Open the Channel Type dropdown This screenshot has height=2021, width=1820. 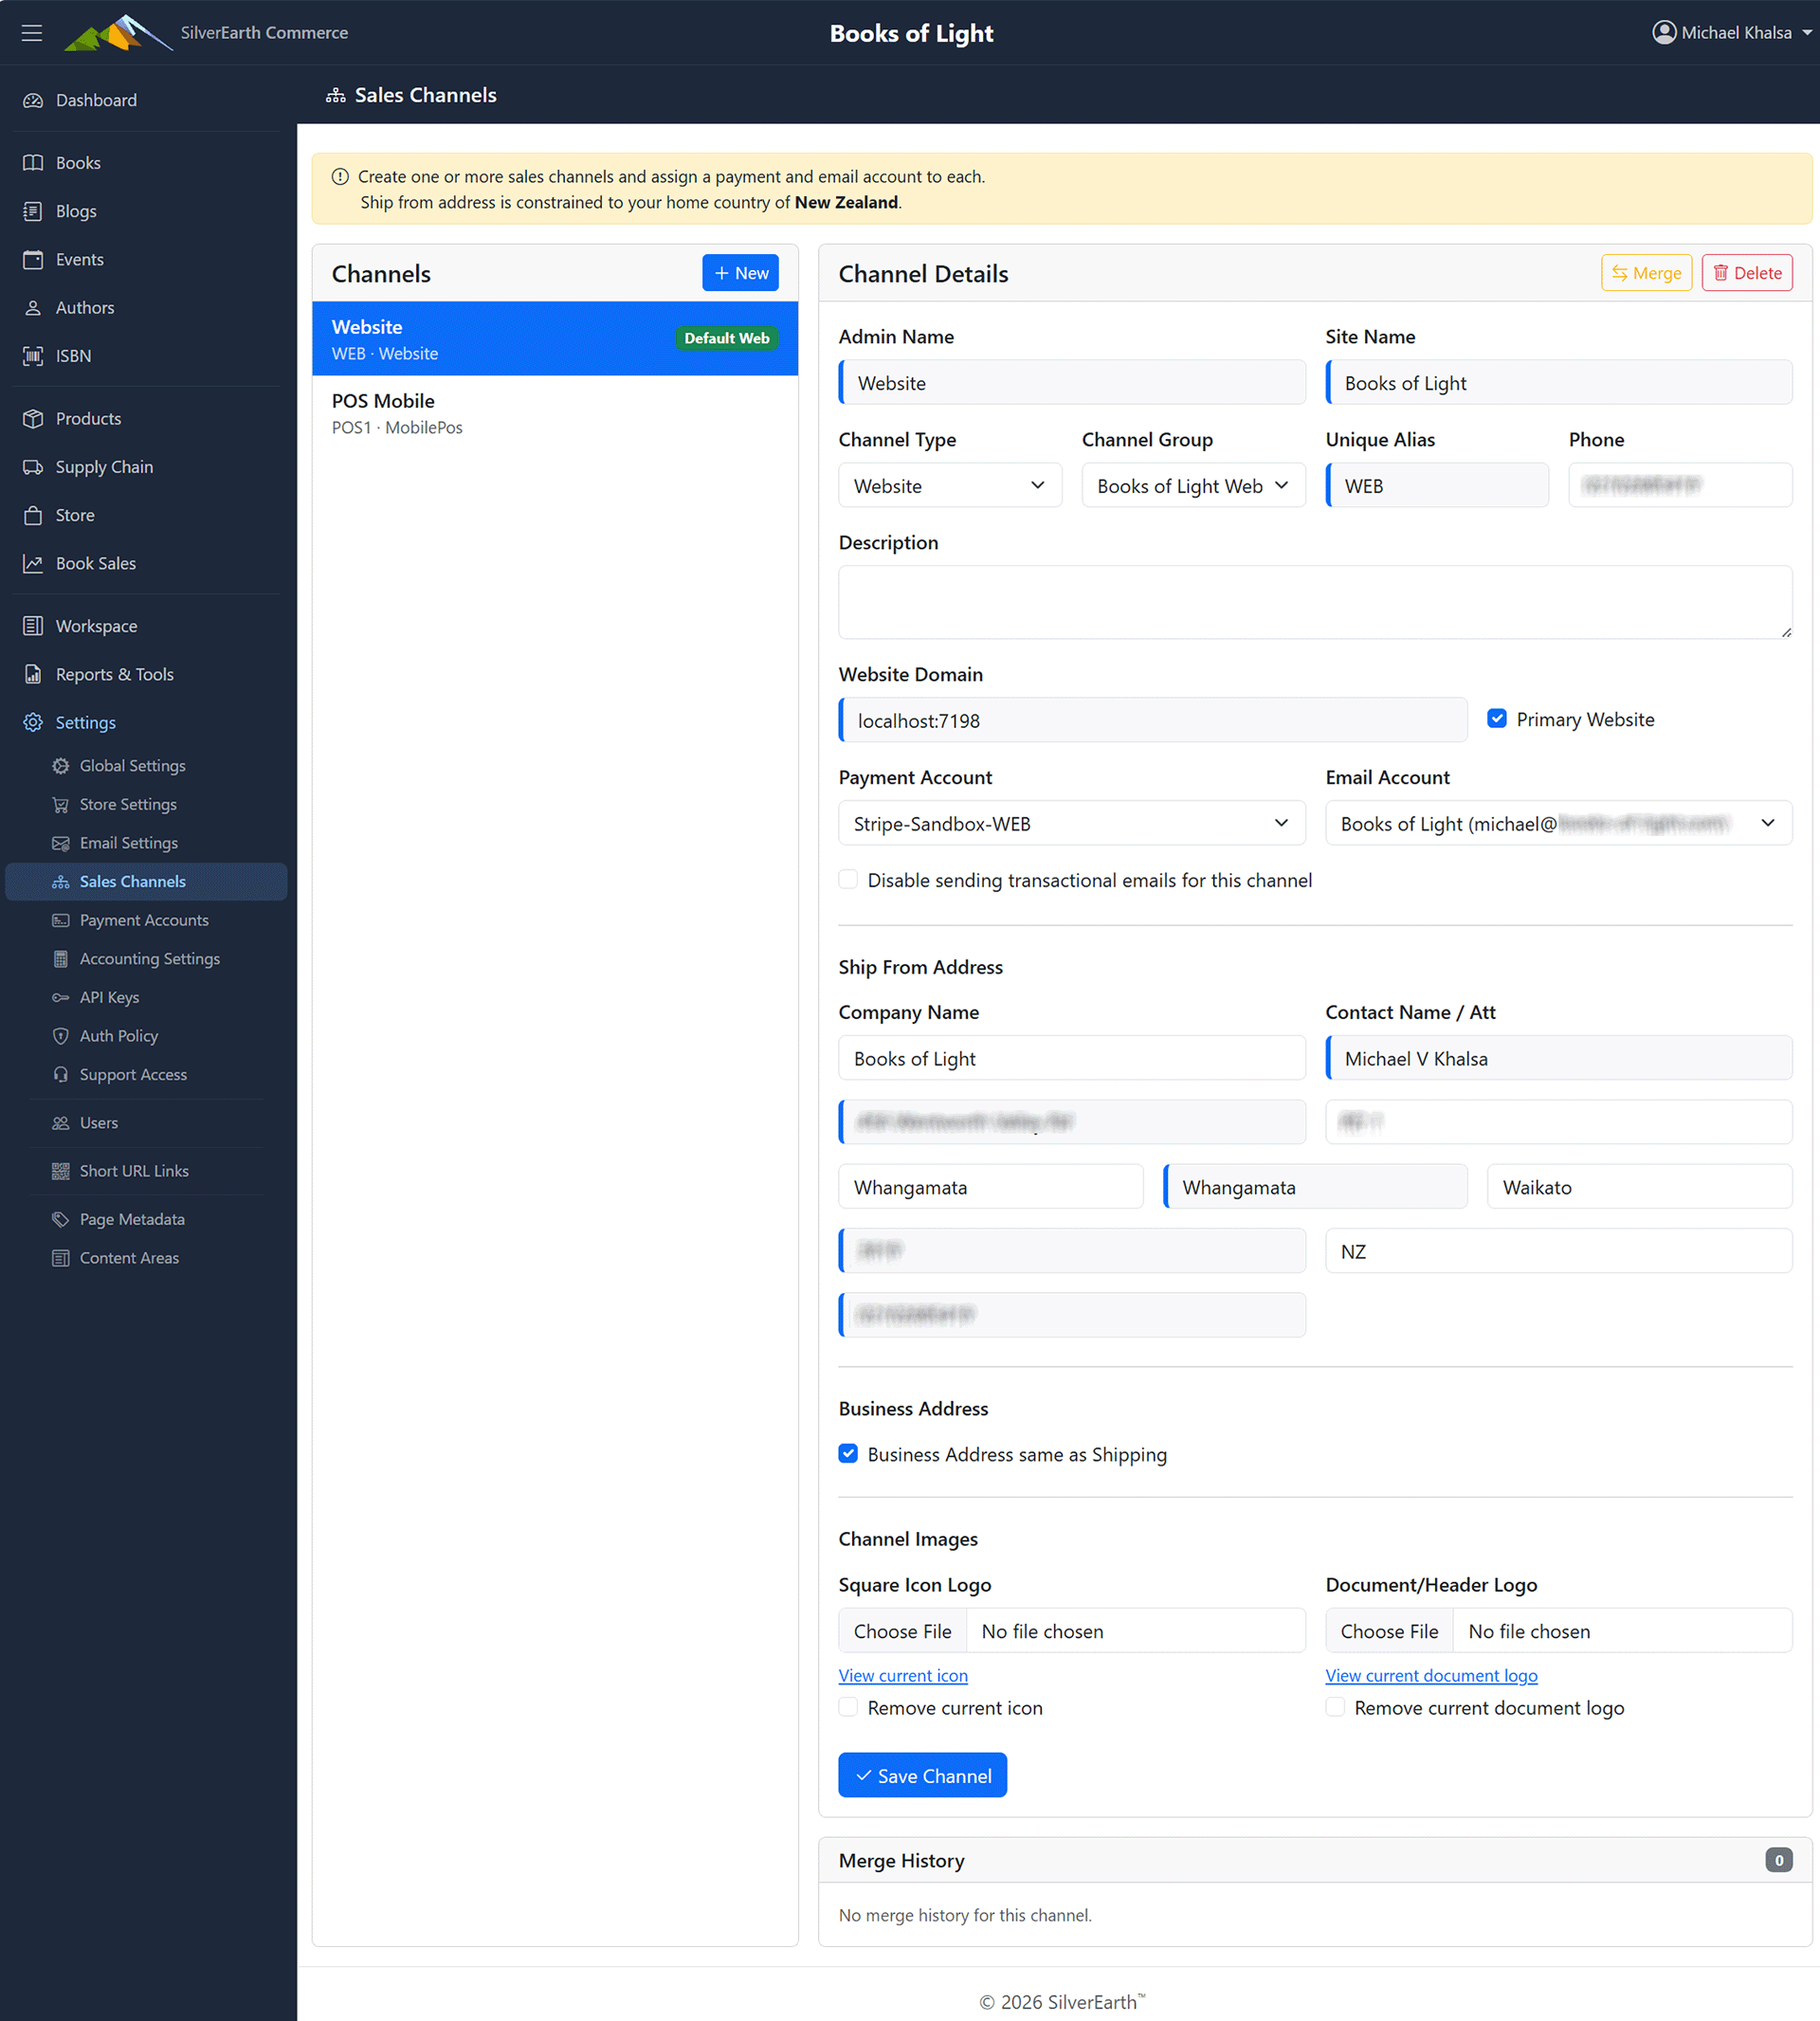(950, 485)
